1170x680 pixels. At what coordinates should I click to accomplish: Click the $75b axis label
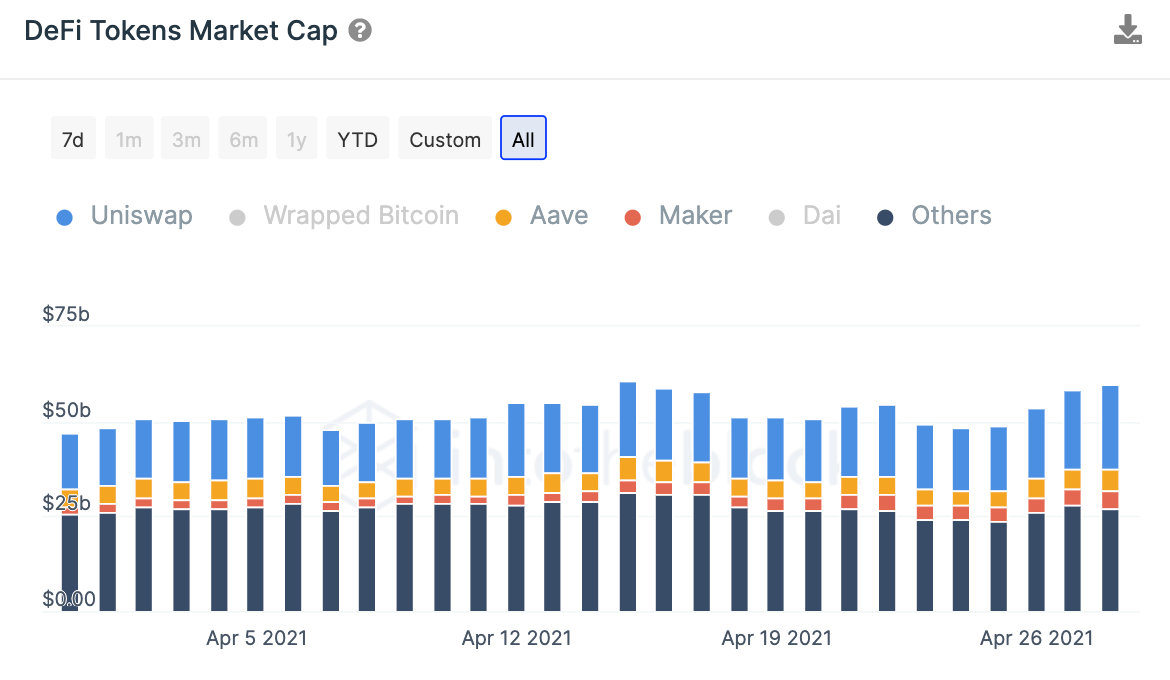click(66, 314)
